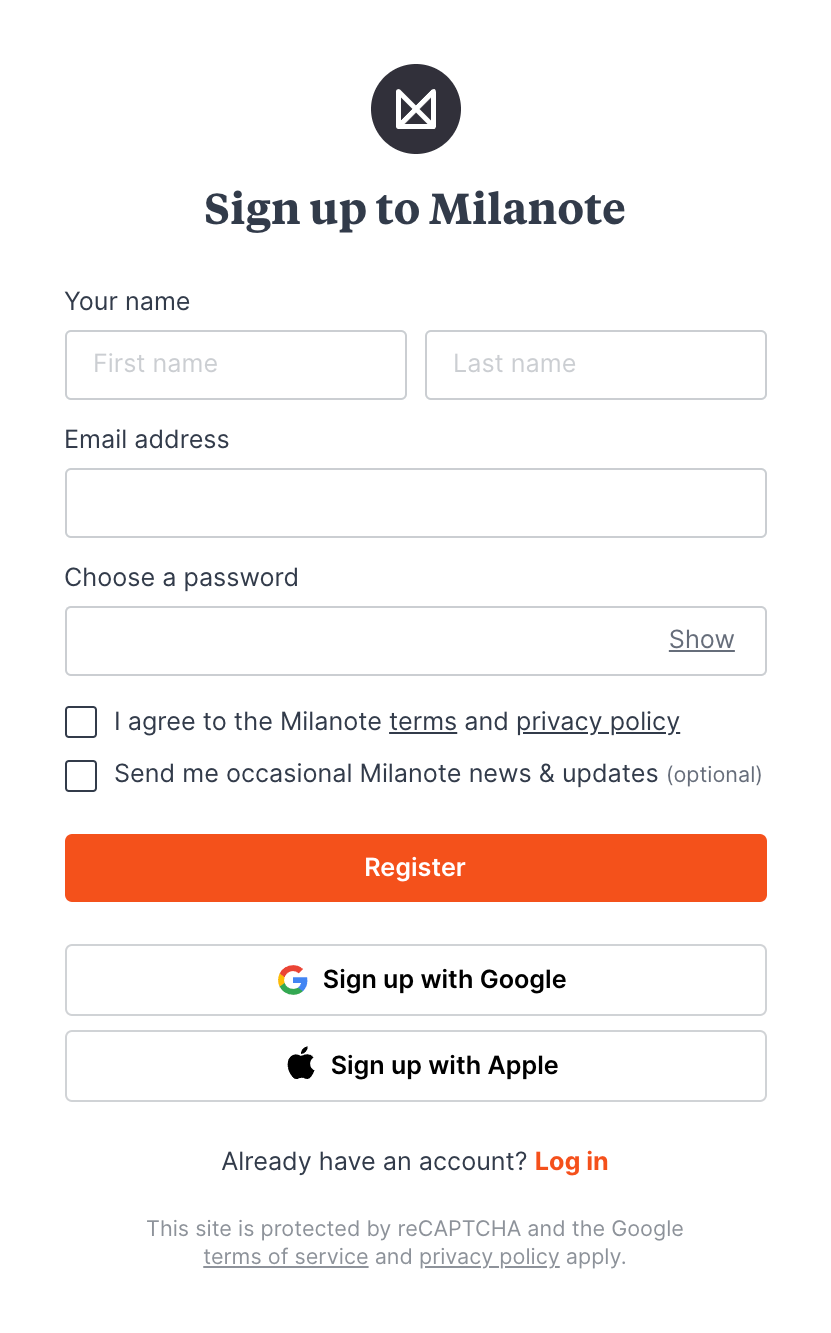Click the Apple logo icon
Screen dimensions: 831x1333
click(300, 1065)
